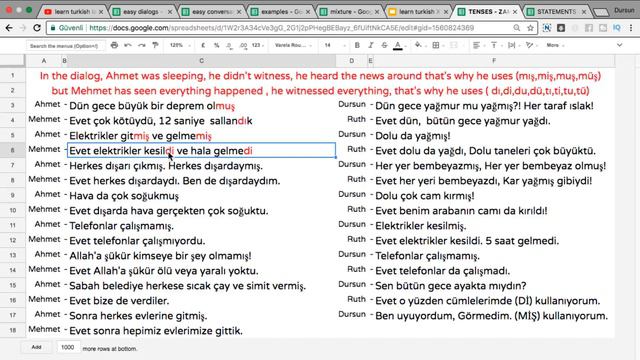
Task: Undo the last action
Action: pyautogui.click(x=128, y=45)
